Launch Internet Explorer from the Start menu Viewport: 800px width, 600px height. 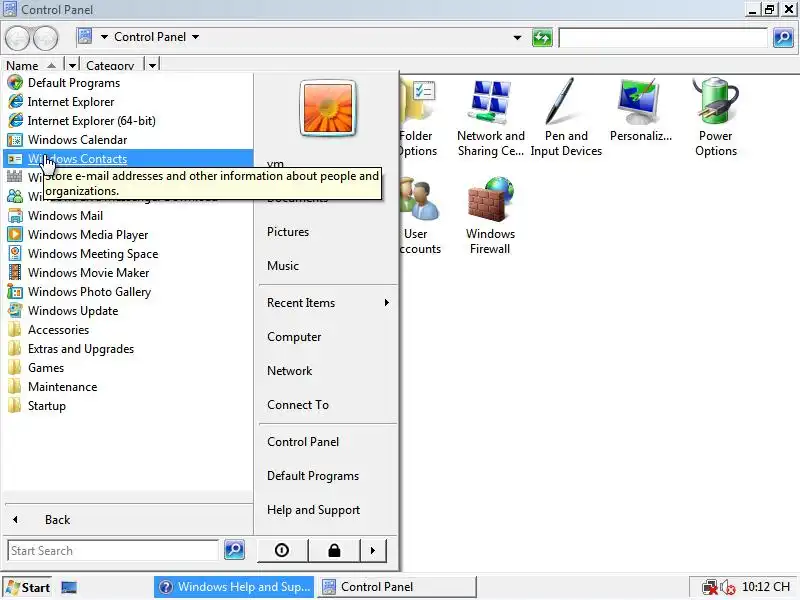pos(128,102)
